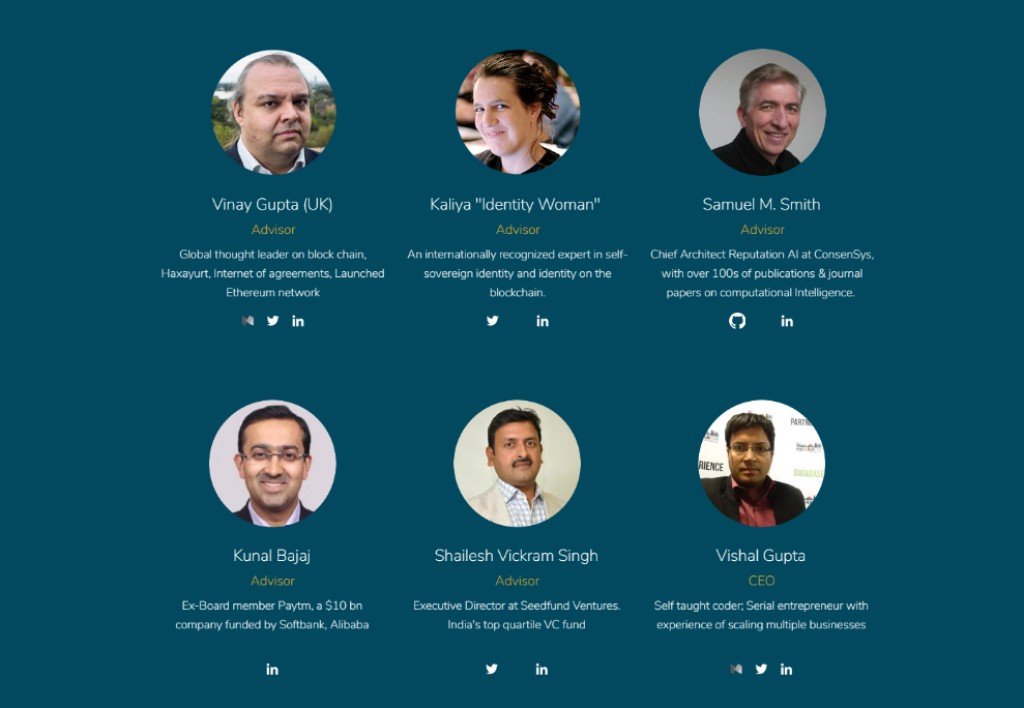1024x708 pixels.
Task: Click Samuel M. Smith's profile photo
Action: click(762, 112)
